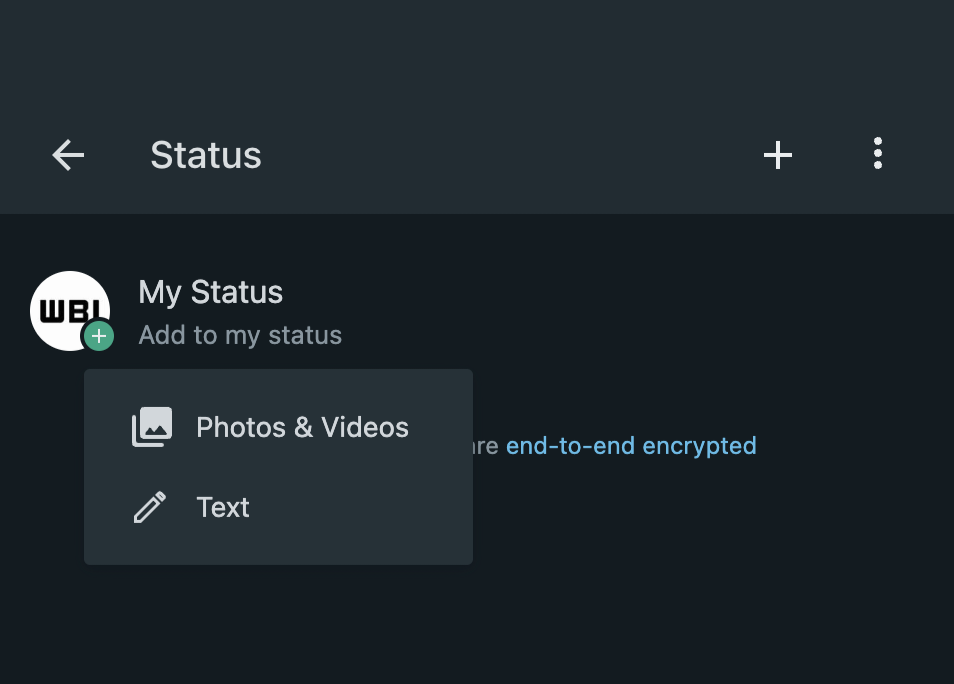Click the "Add to my status" subtitle
Screen dimensions: 954x684
pyautogui.click(x=240, y=335)
